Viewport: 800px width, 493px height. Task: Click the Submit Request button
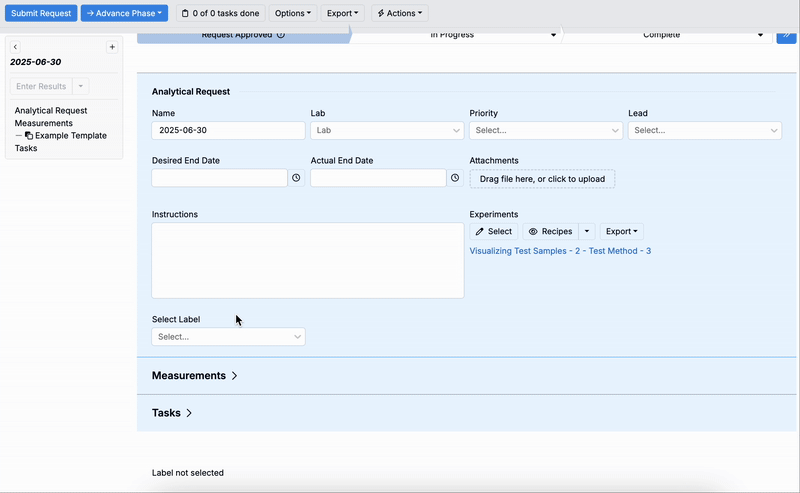pos(41,13)
